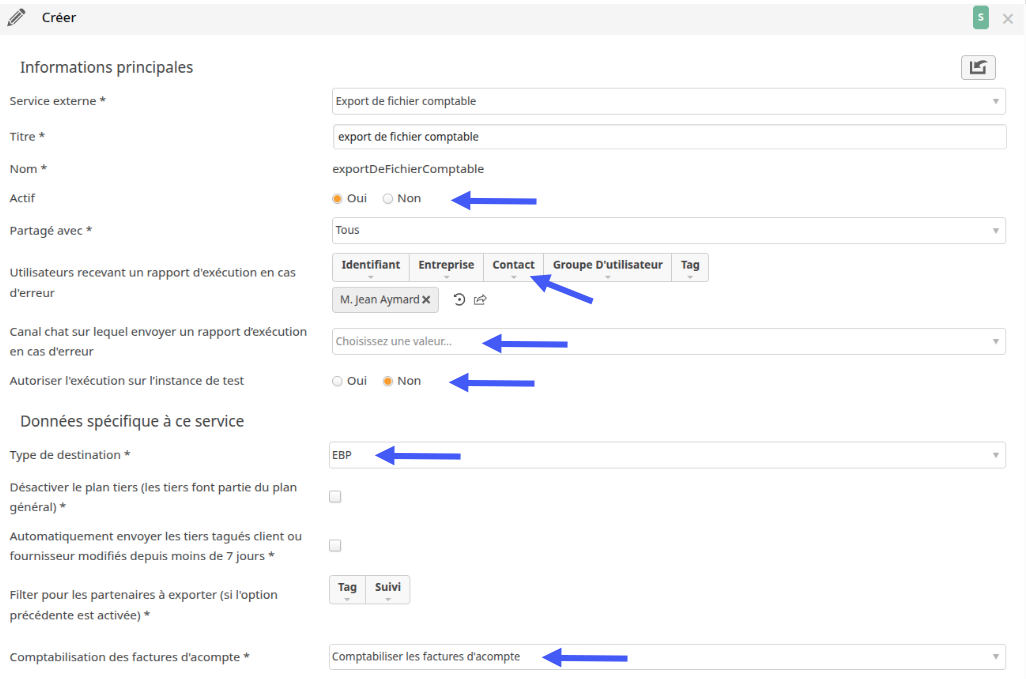This screenshot has height=679, width=1026.
Task: Click the Données spécifique à ce service heading
Action: (x=132, y=421)
